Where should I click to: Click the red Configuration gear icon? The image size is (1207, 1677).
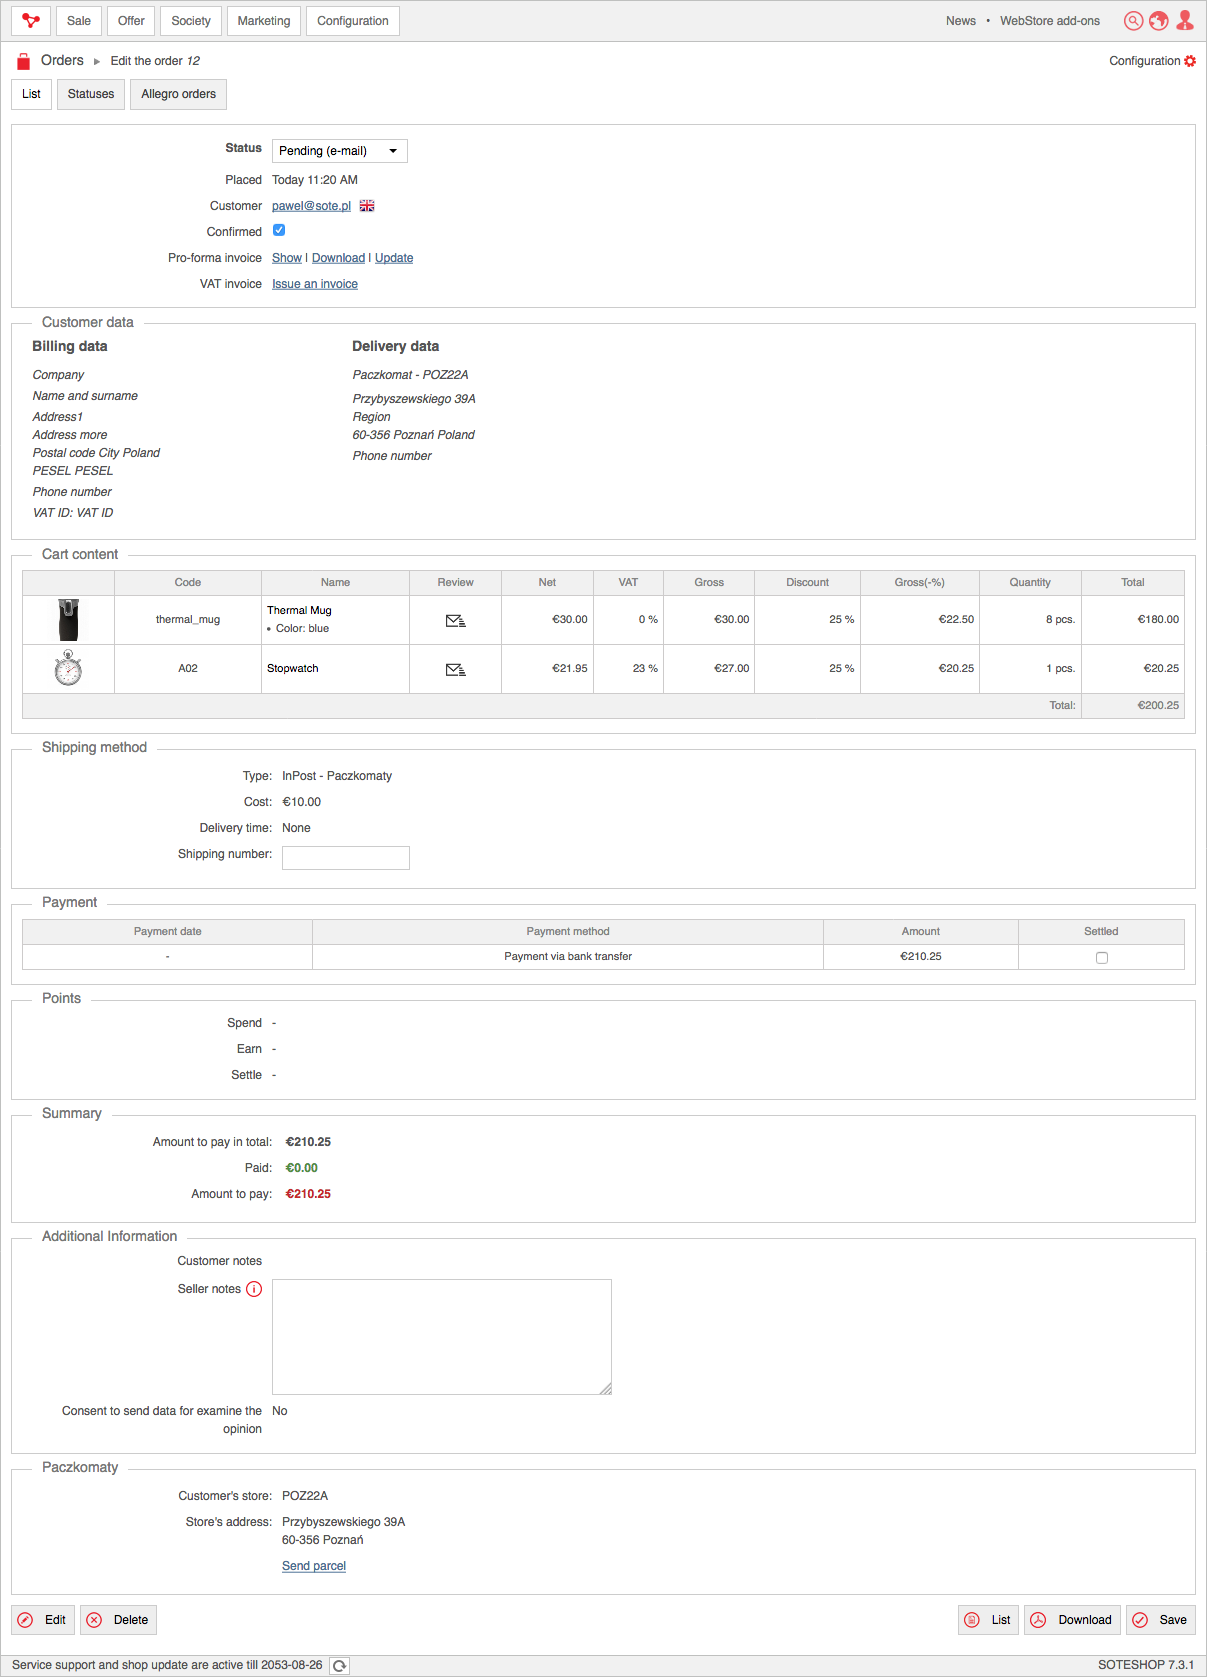pos(1190,61)
